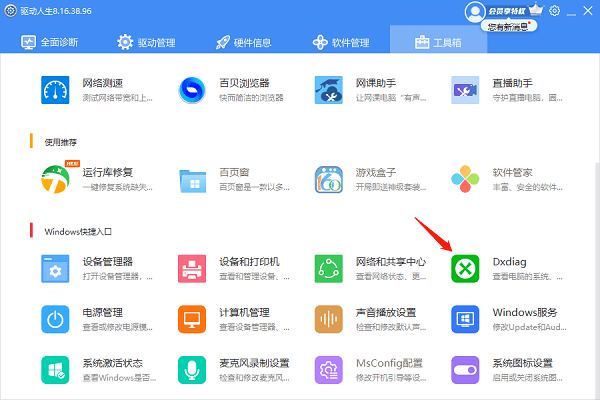Switch to the 硬件信息 tab
The width and height of the screenshot is (600, 400).
click(x=243, y=42)
